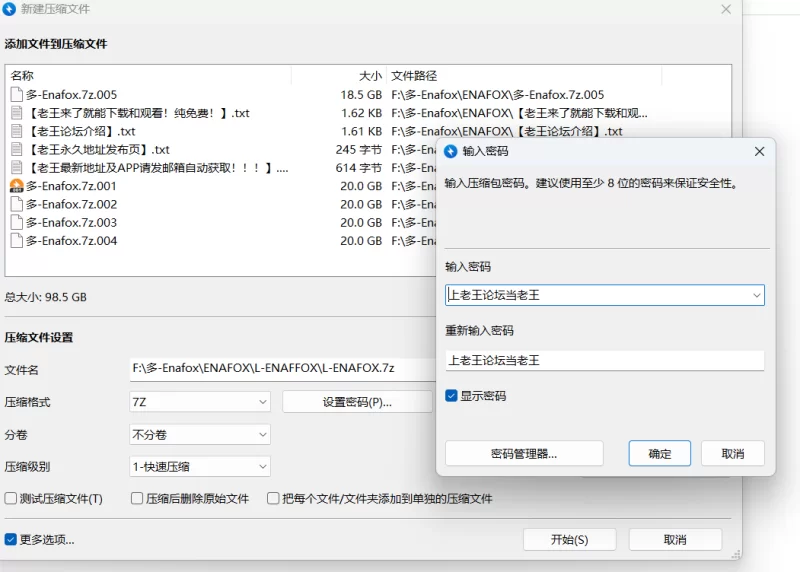Click the 多-Enafox.7z.005 file icon
The width and height of the screenshot is (800, 572).
coord(16,95)
